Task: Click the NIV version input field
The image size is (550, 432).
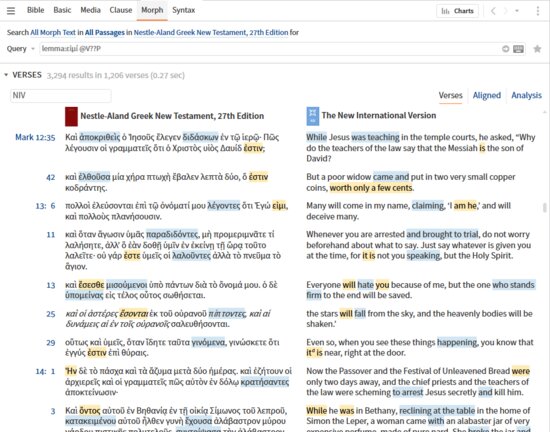Action: [61, 96]
